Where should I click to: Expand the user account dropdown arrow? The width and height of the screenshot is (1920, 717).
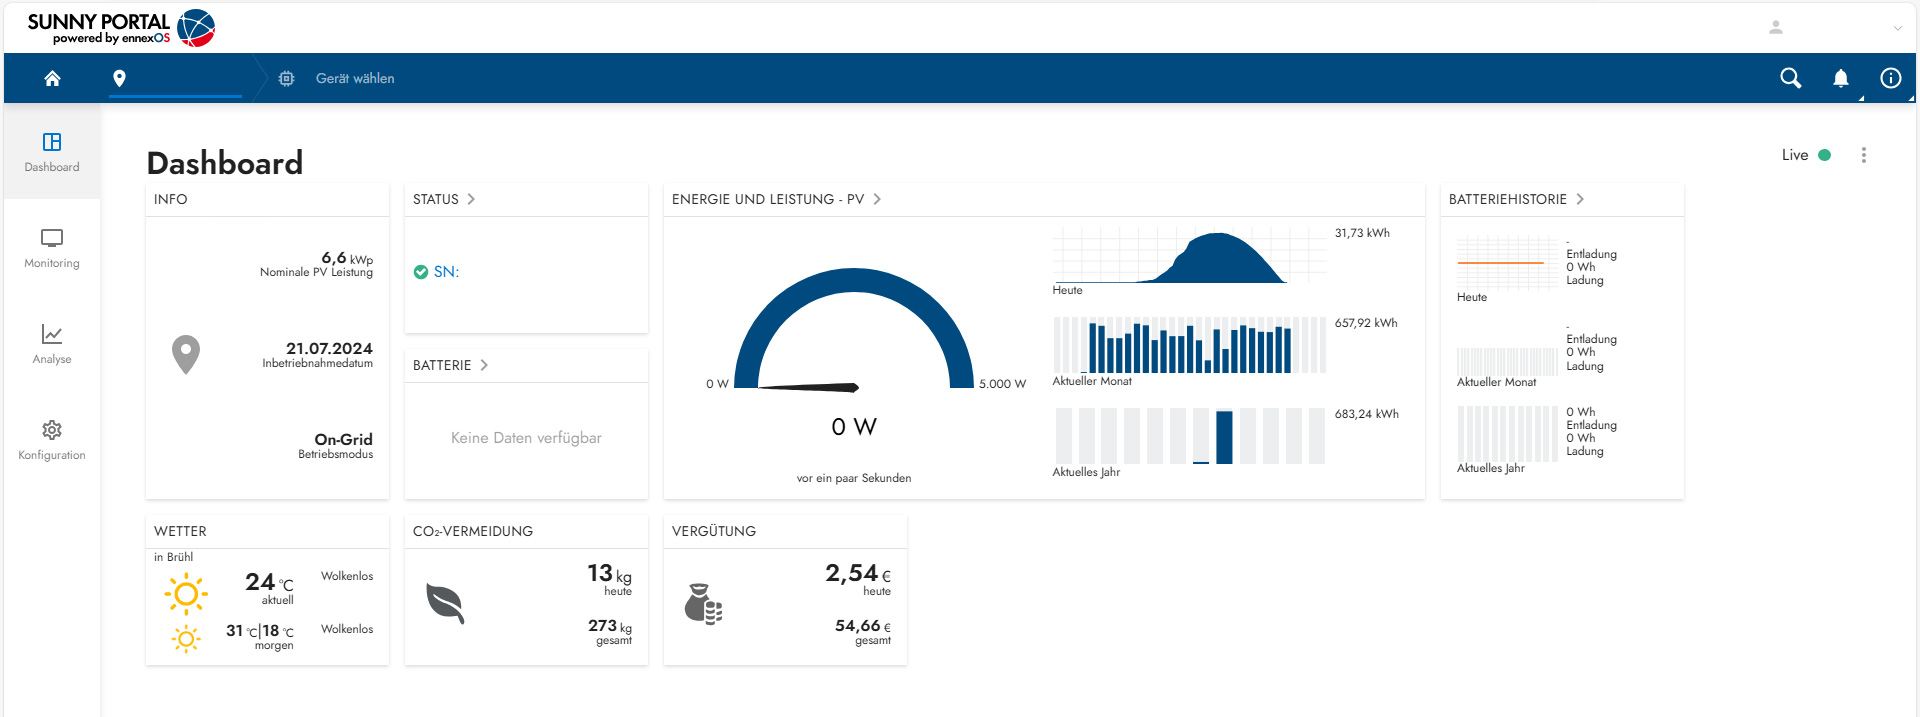point(1897,28)
